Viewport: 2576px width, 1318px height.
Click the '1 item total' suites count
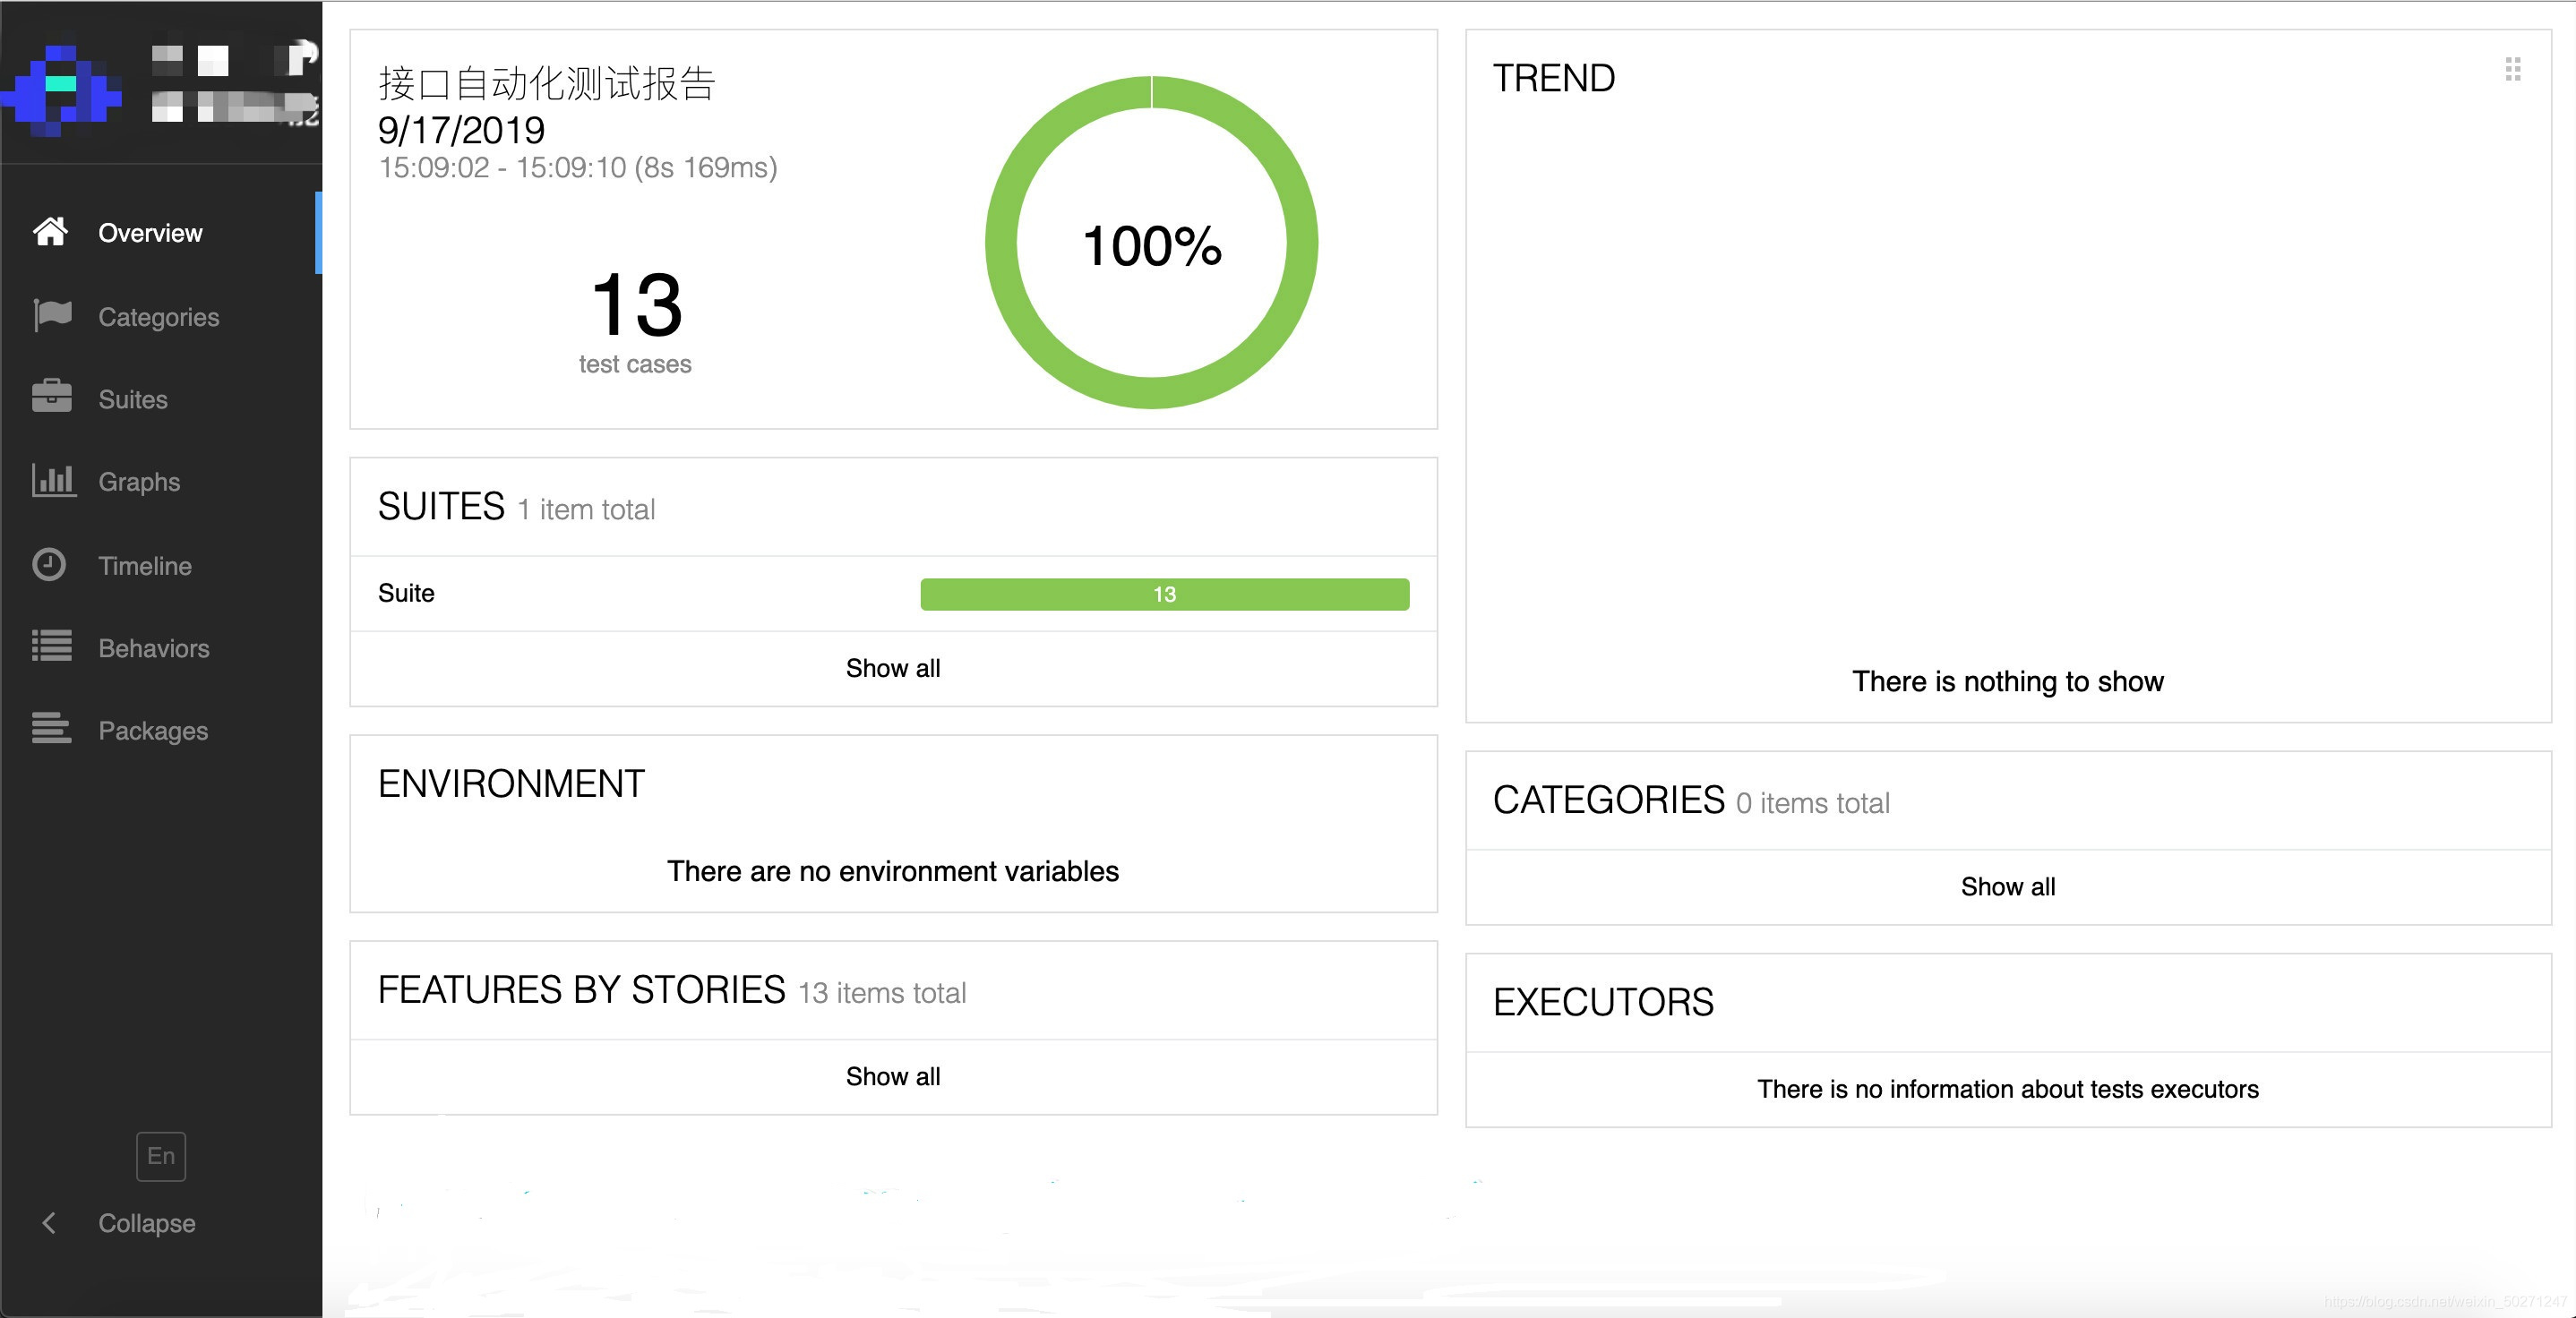[x=586, y=510]
